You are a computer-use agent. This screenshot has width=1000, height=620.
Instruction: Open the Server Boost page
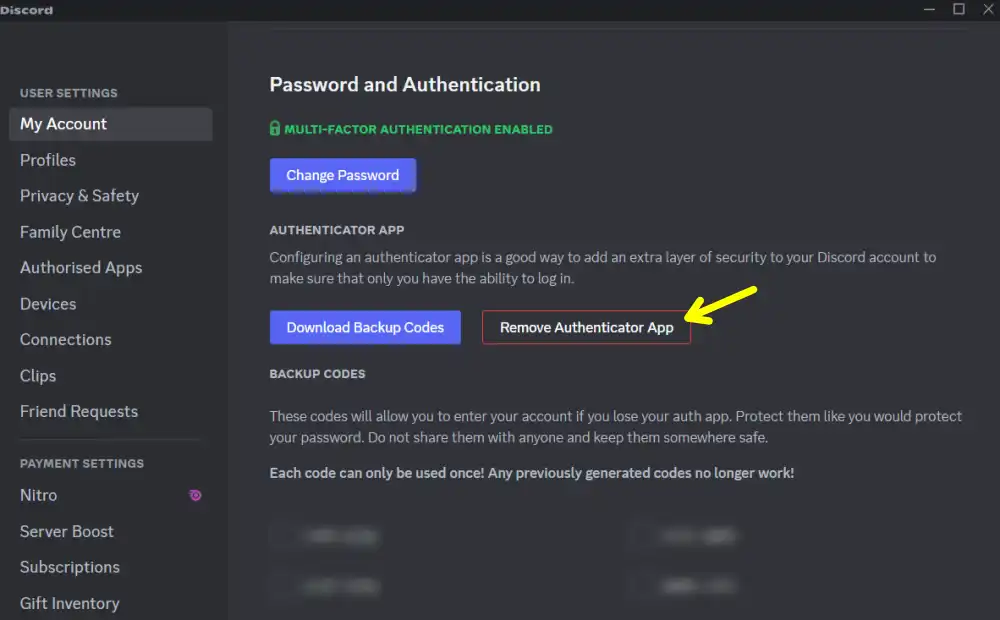tap(66, 531)
